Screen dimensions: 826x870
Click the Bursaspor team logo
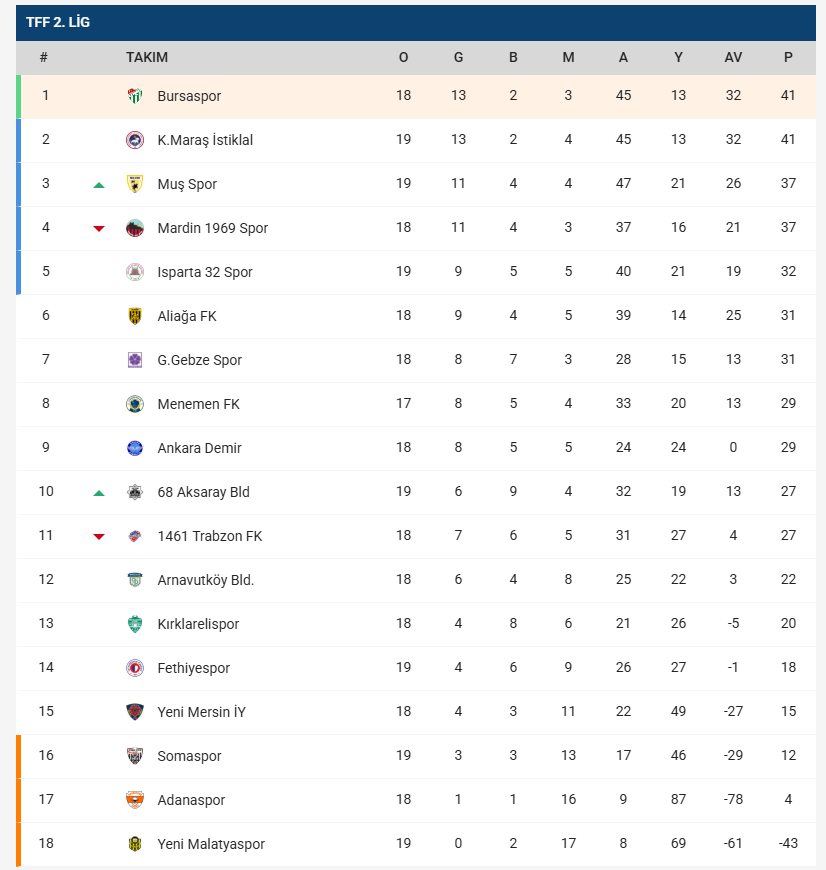[x=135, y=96]
